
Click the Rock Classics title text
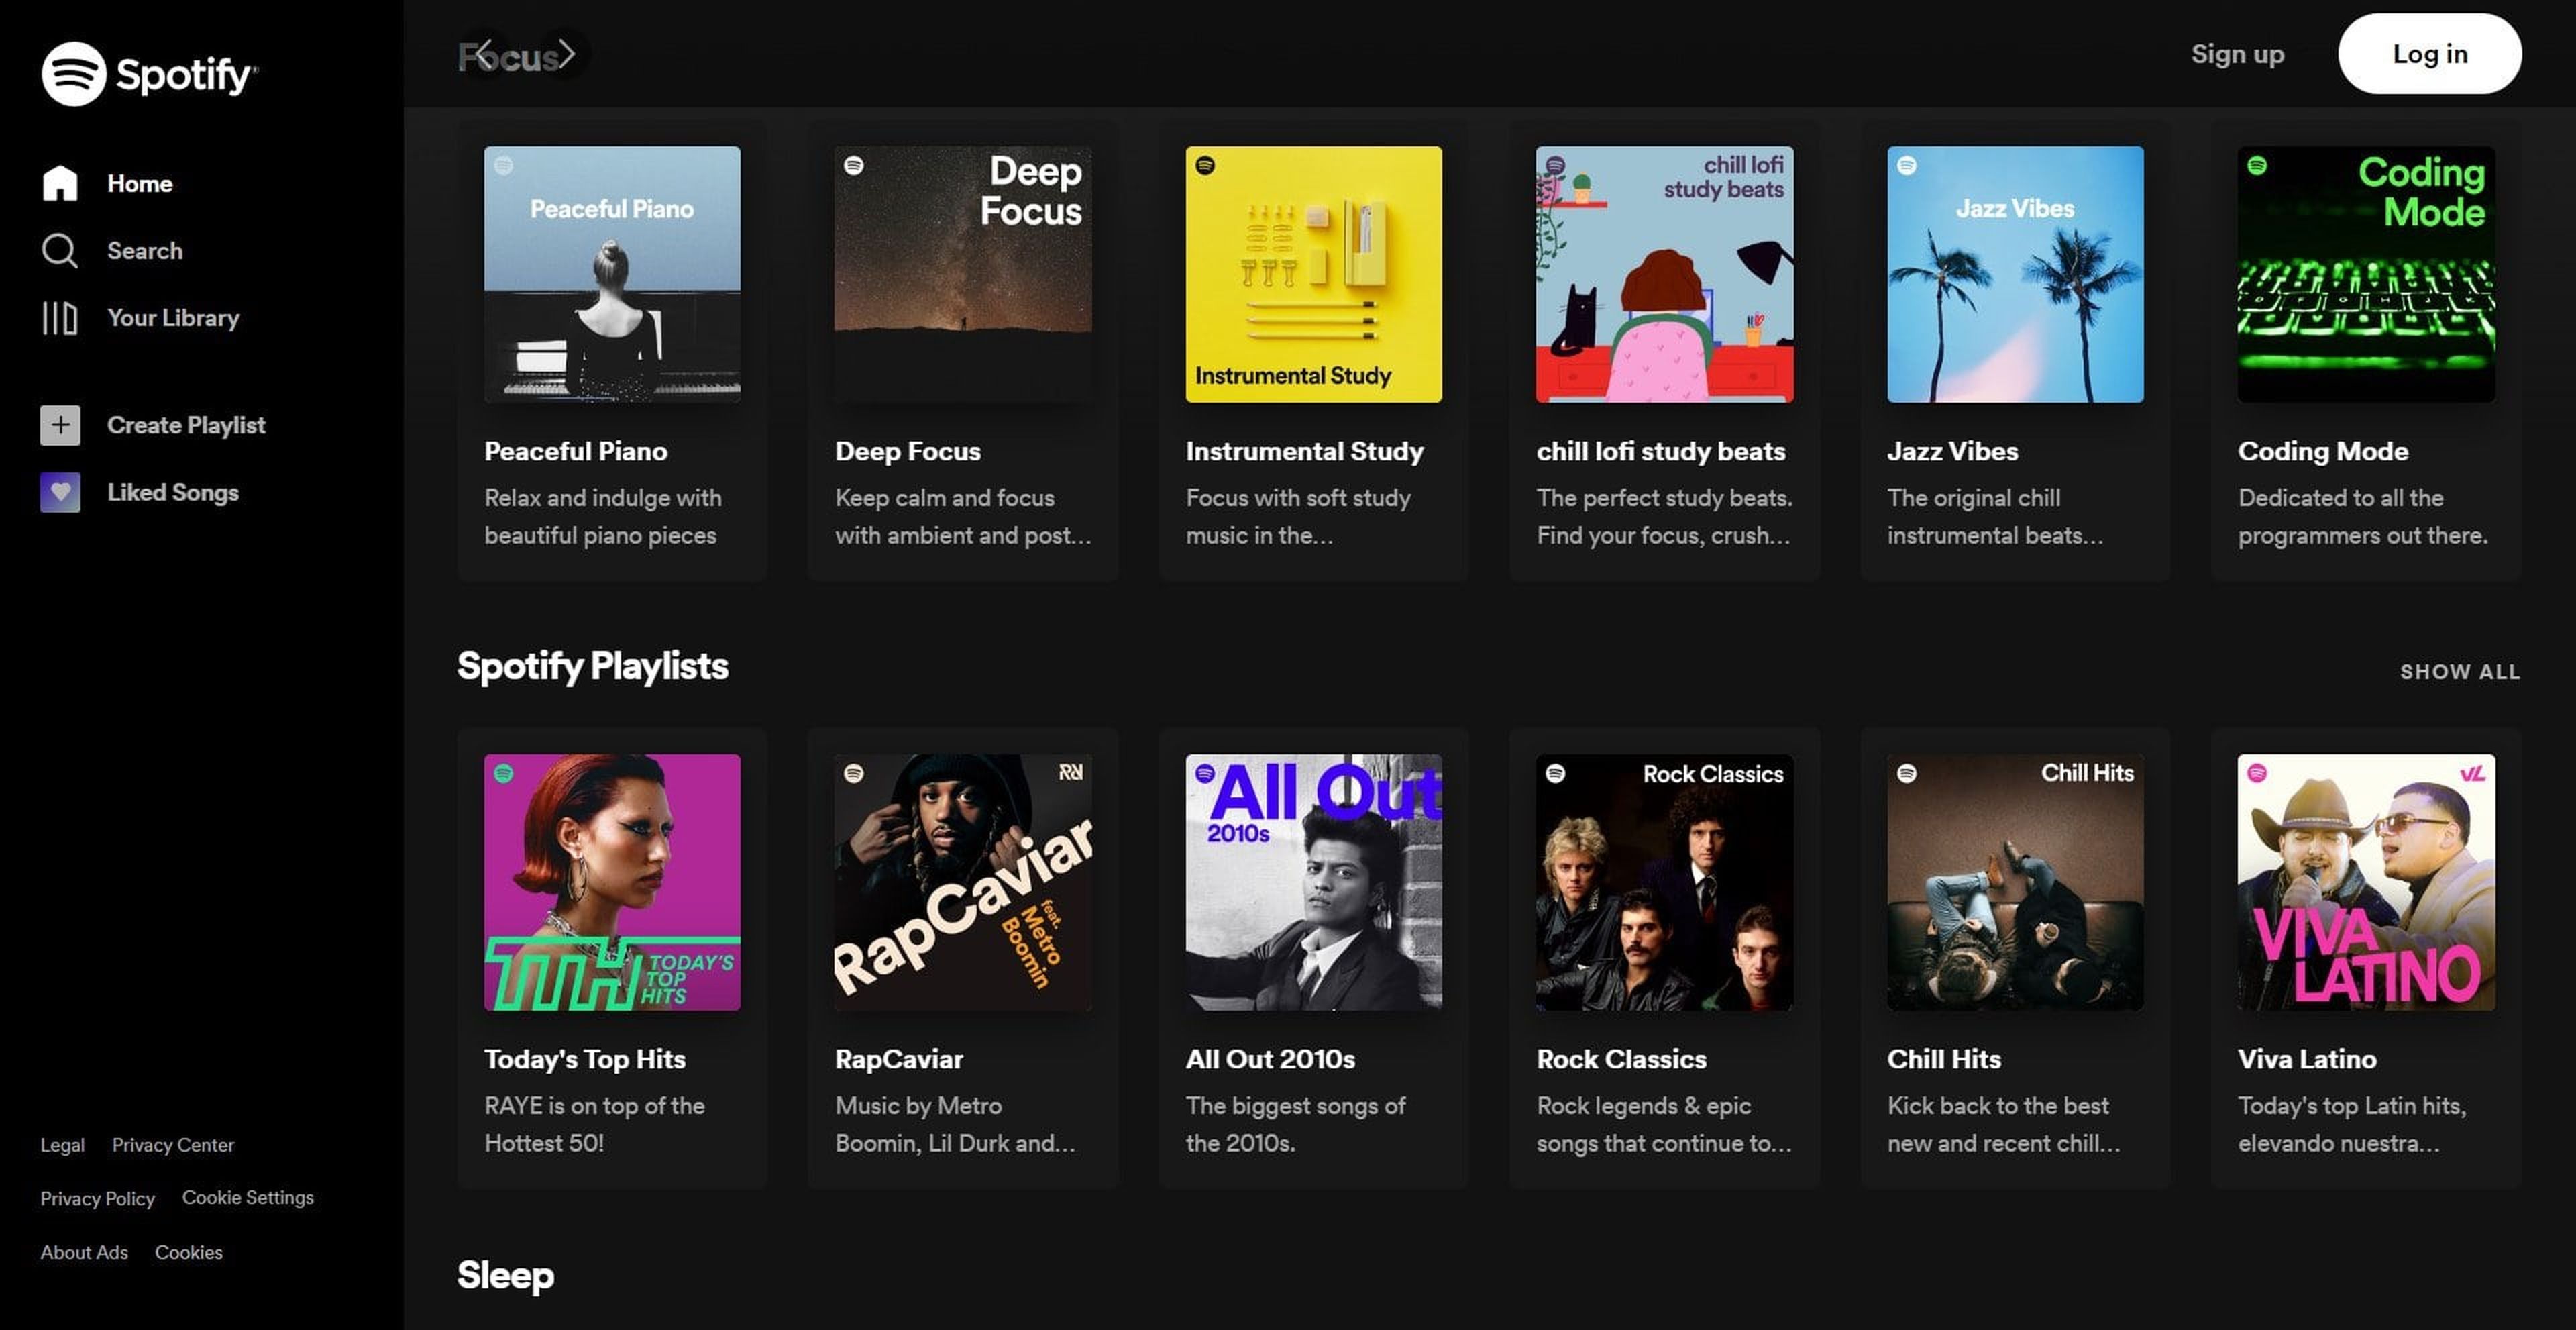tap(1622, 1059)
